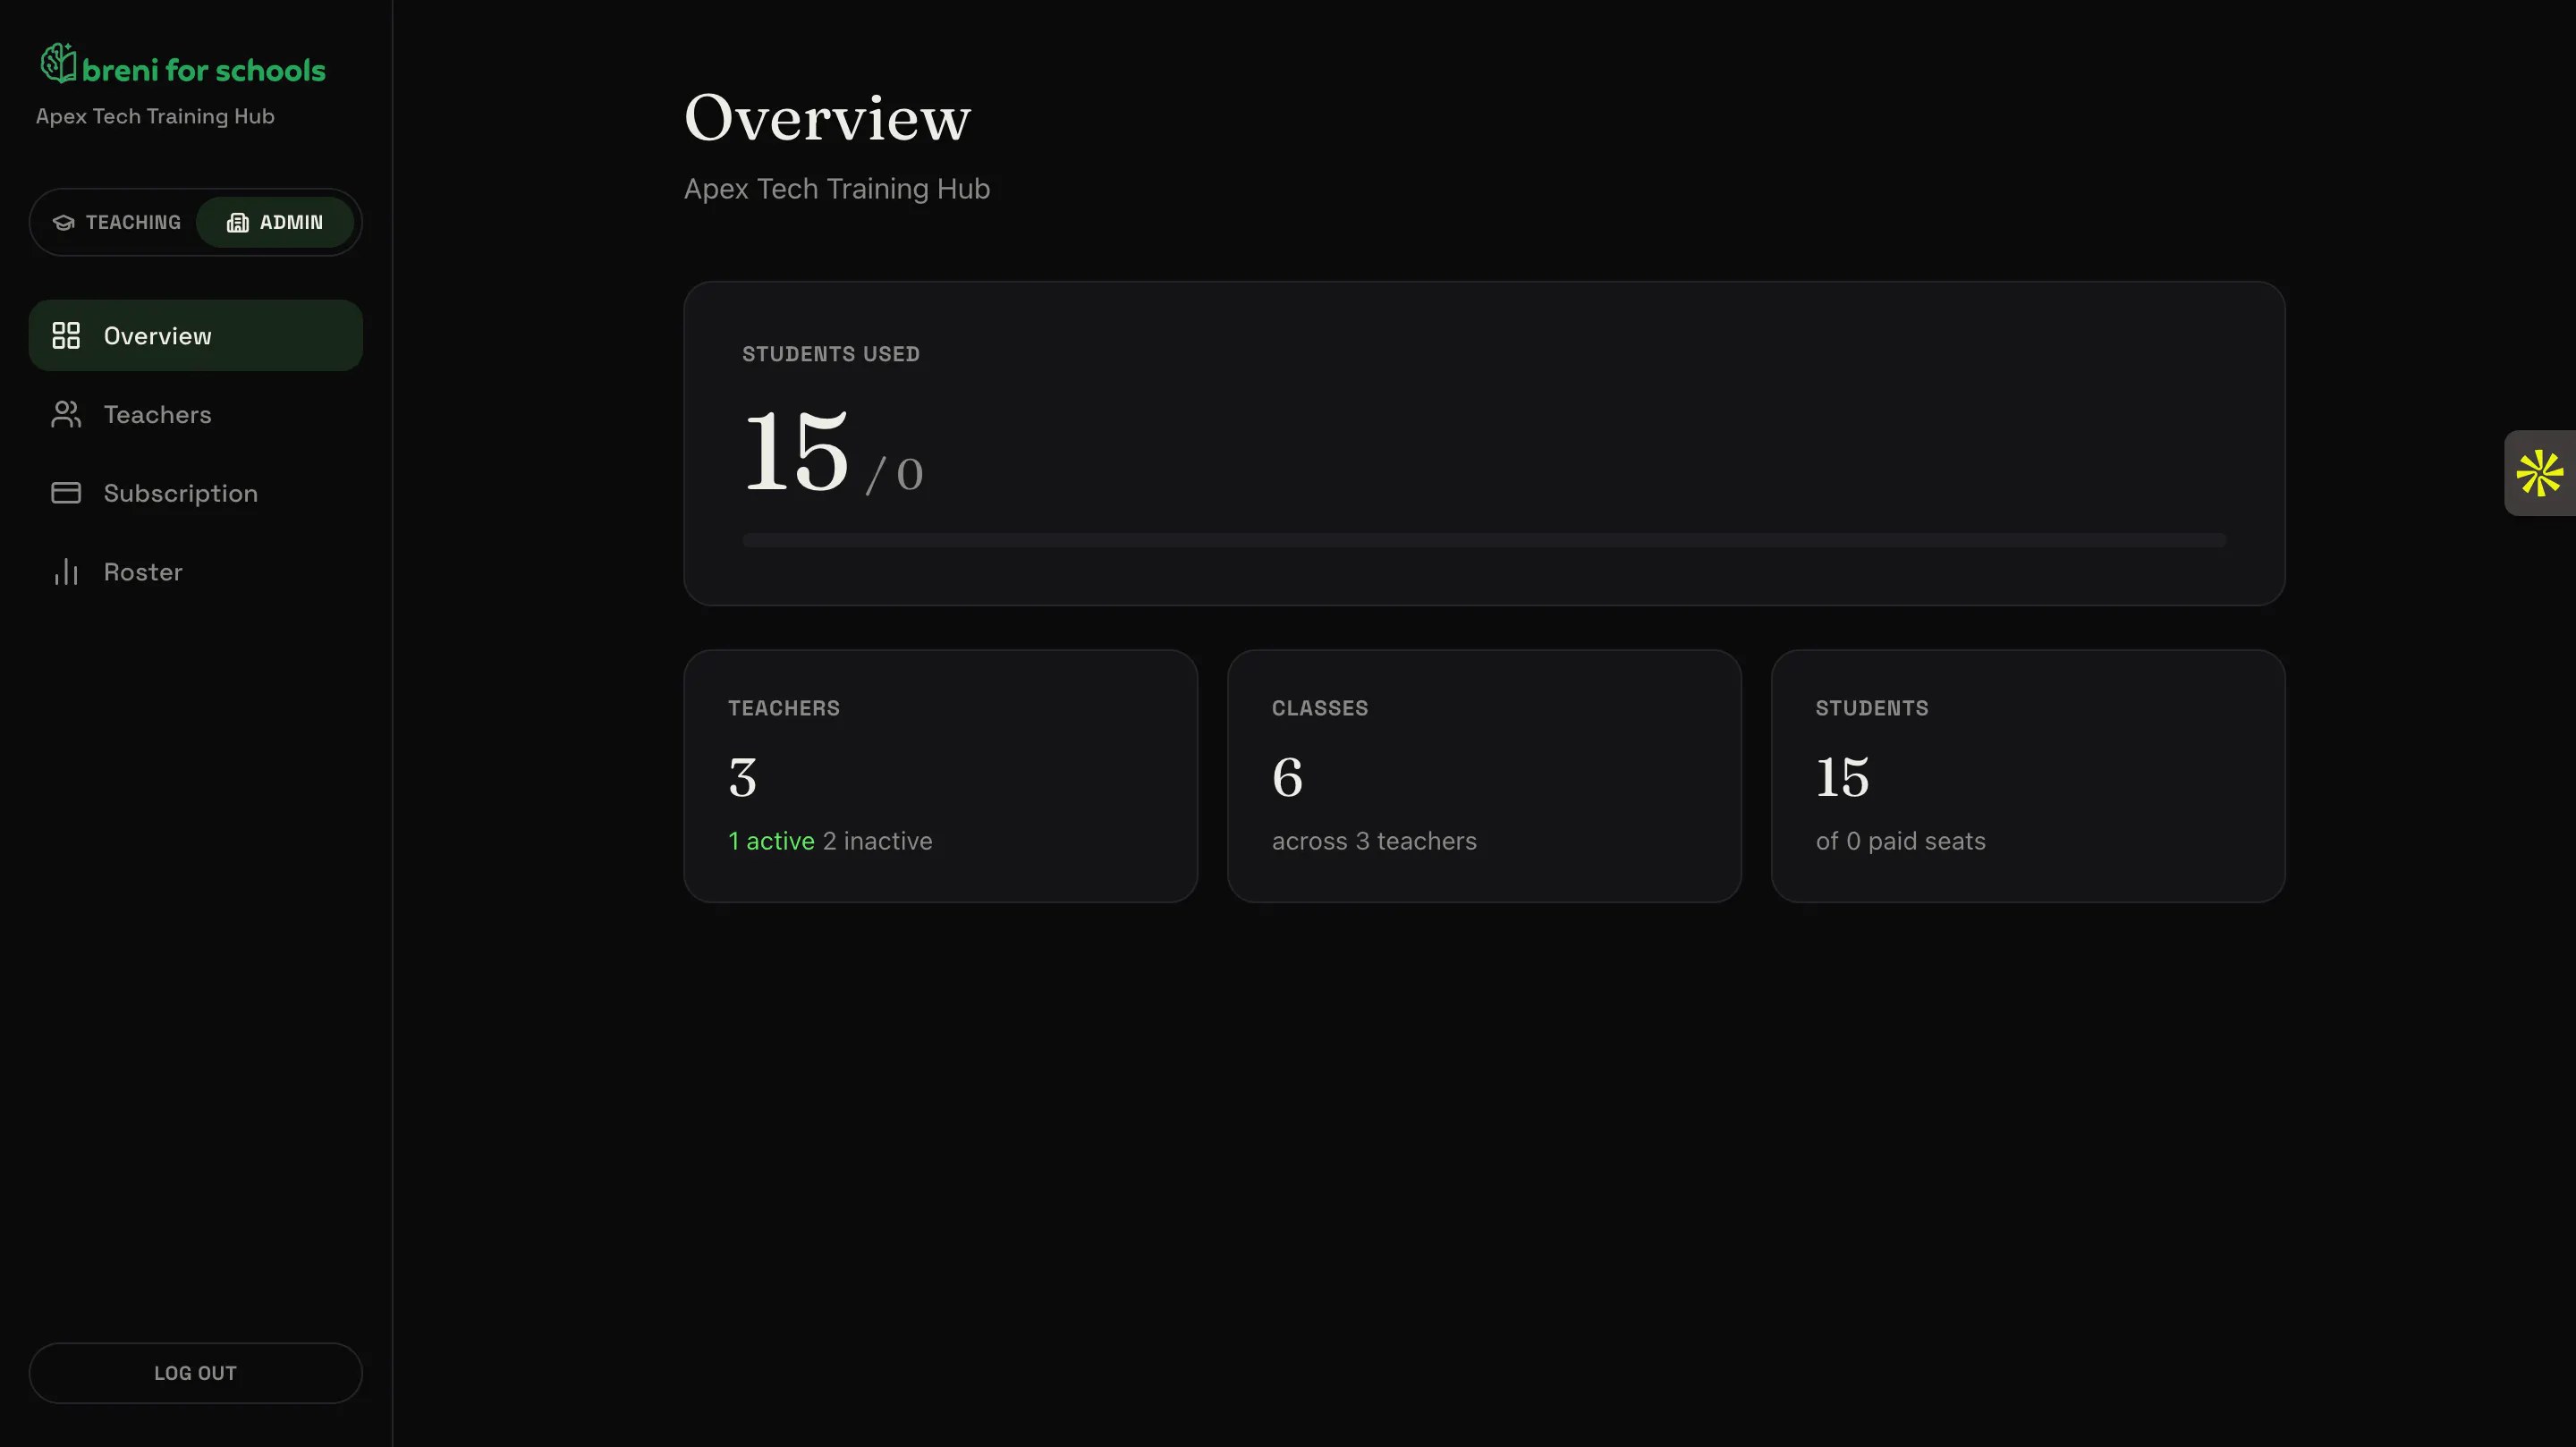
Task: Click the 'STUDENTS USED' label
Action: pos(831,354)
